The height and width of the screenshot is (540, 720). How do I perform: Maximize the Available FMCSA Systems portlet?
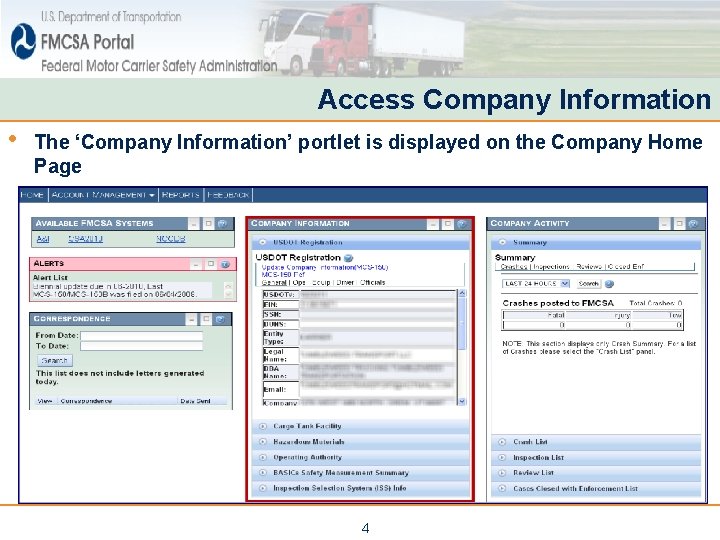coord(208,224)
